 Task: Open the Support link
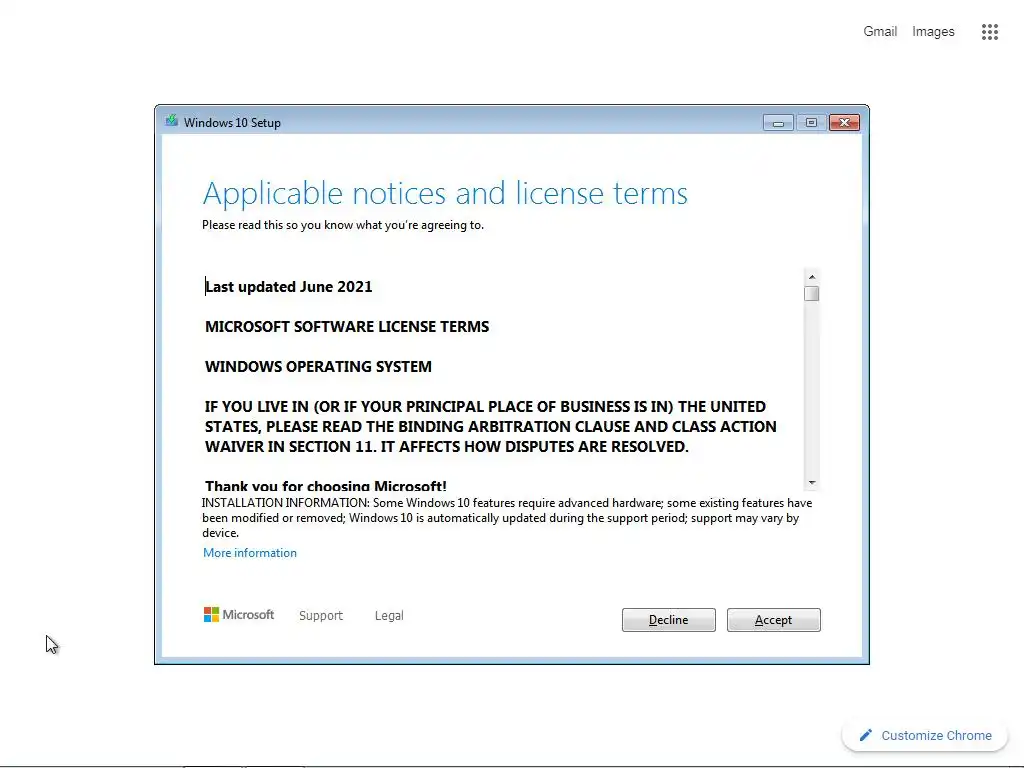(x=321, y=615)
